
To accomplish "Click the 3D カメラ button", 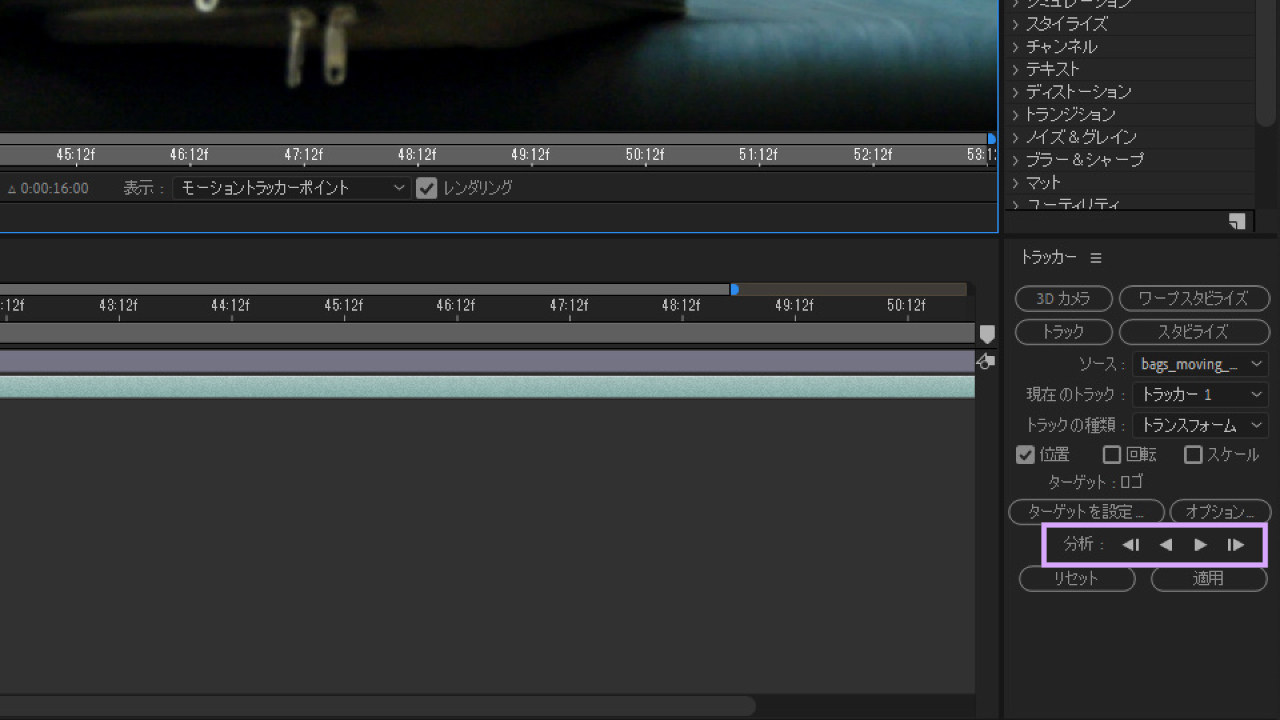I will point(1064,298).
